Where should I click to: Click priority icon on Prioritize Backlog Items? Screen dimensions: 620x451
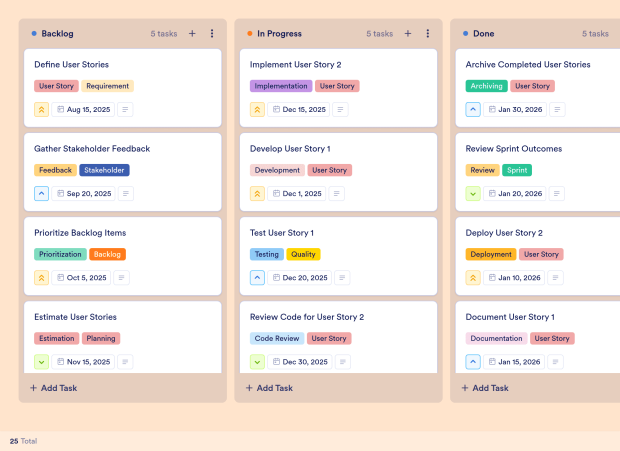click(x=42, y=278)
